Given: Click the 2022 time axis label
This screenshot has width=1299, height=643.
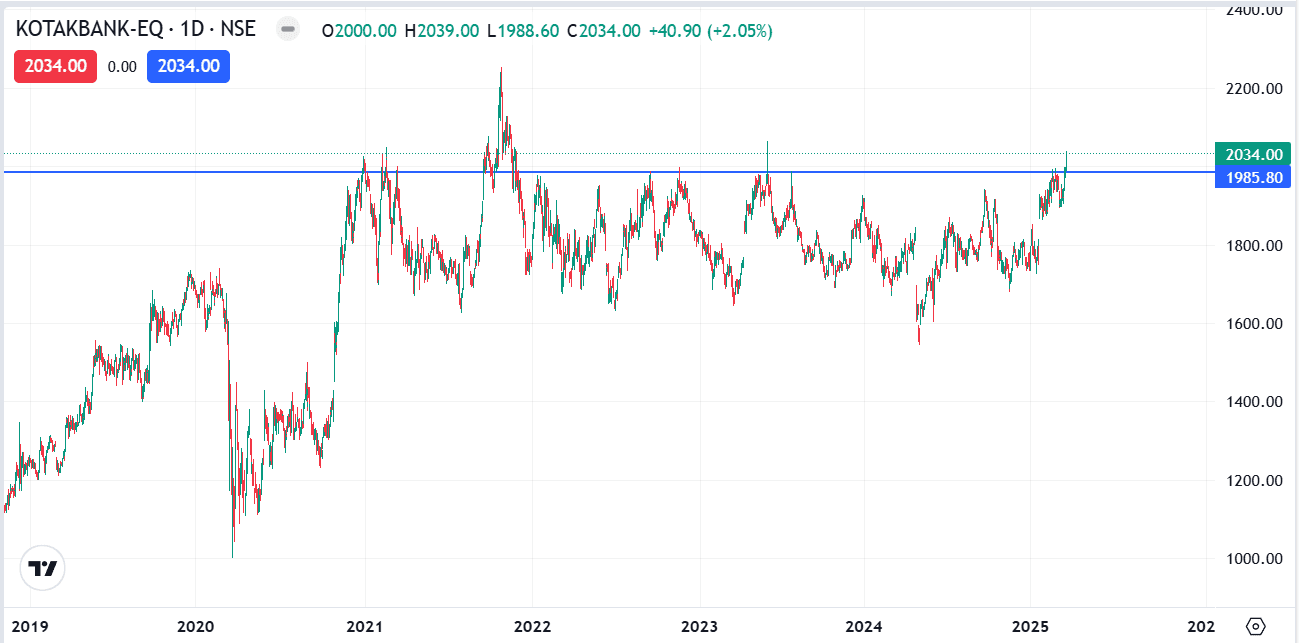Looking at the screenshot, I should tap(532, 626).
